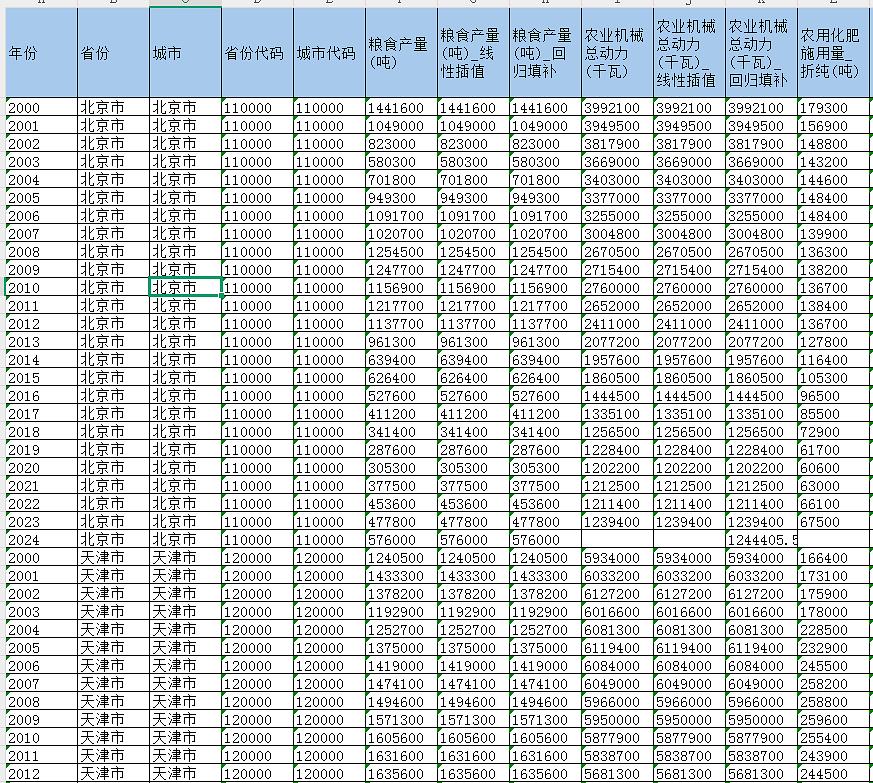The height and width of the screenshot is (783, 873).
Task: Click cell 701800 in 线性插值 grain column
Action: 473,179
